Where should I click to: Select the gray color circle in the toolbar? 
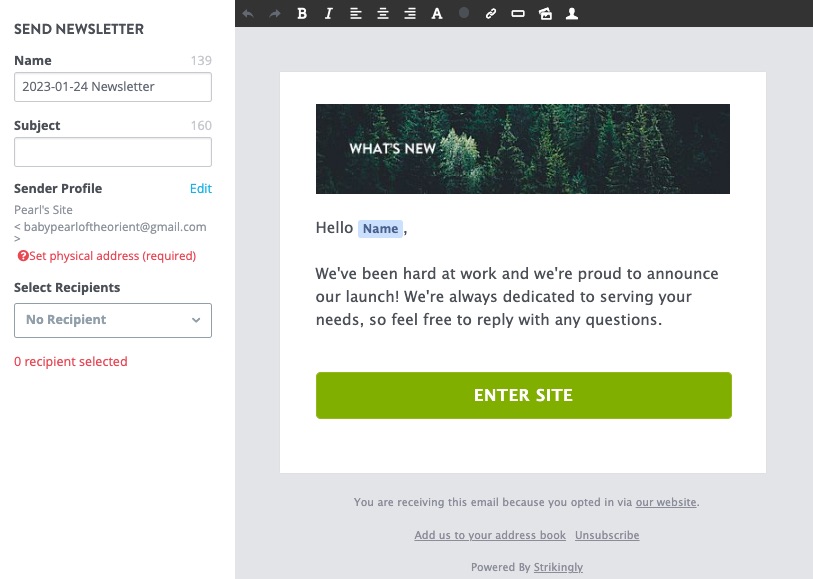coord(464,13)
